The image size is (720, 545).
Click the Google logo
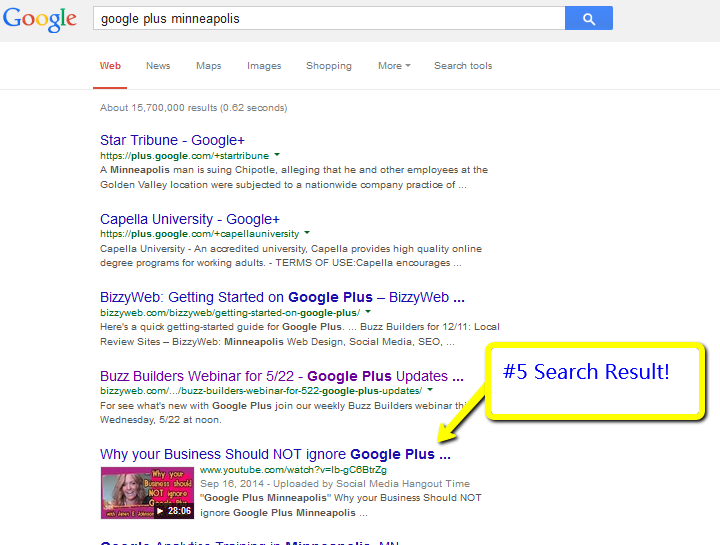(39, 19)
